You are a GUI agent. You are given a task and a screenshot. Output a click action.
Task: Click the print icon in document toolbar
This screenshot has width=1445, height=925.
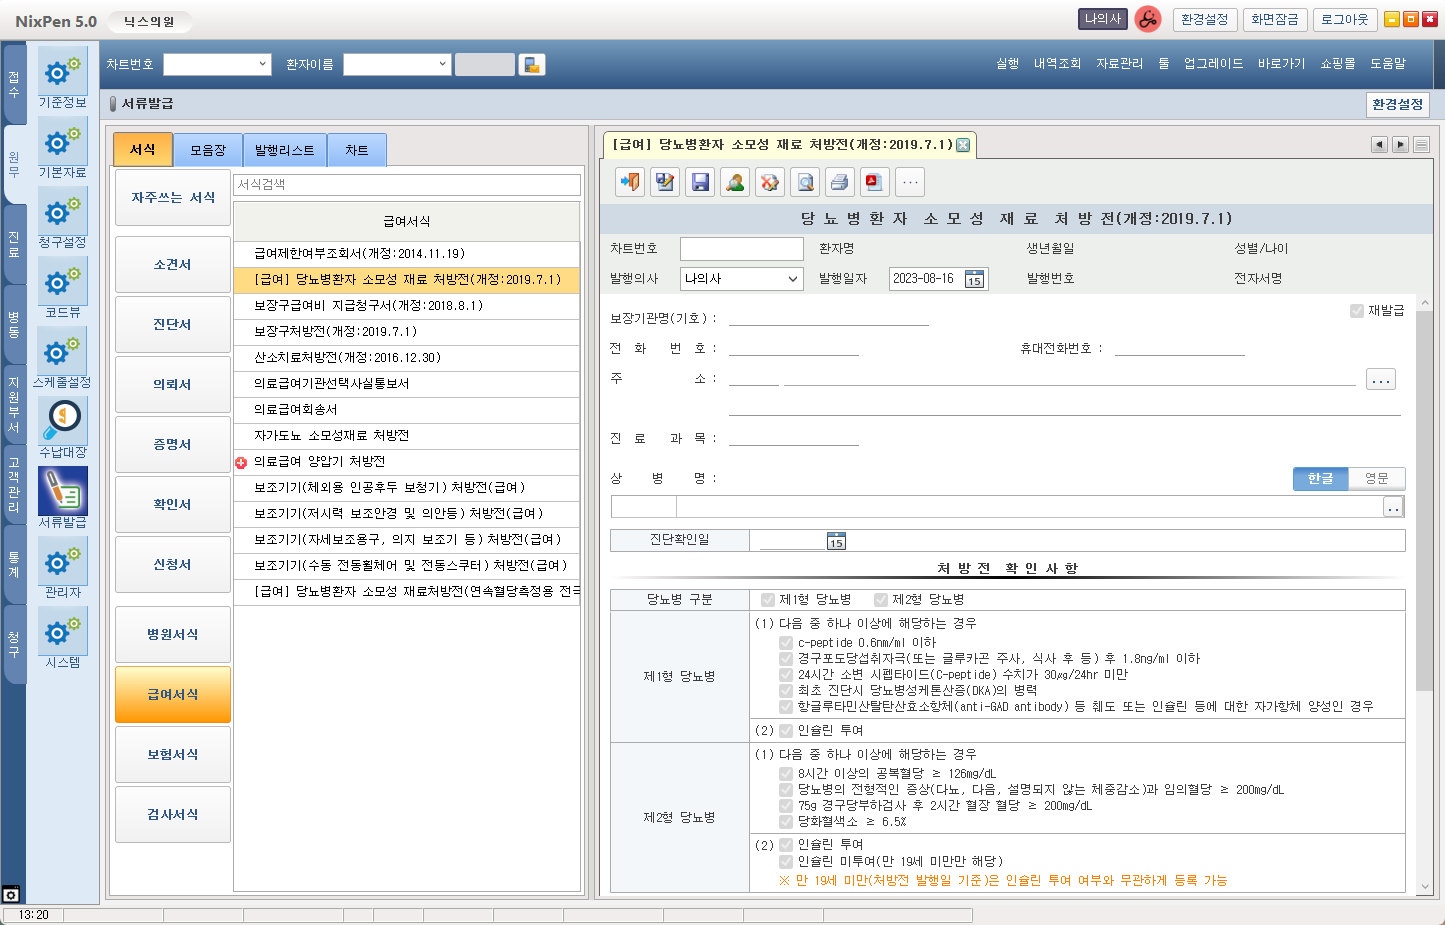(x=840, y=182)
